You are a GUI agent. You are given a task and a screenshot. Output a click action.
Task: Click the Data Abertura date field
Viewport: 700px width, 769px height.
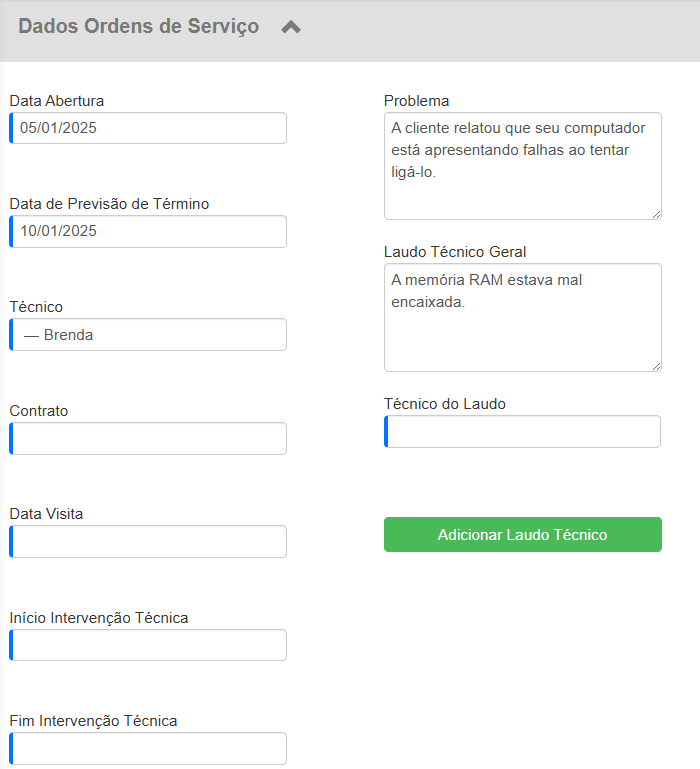[148, 128]
